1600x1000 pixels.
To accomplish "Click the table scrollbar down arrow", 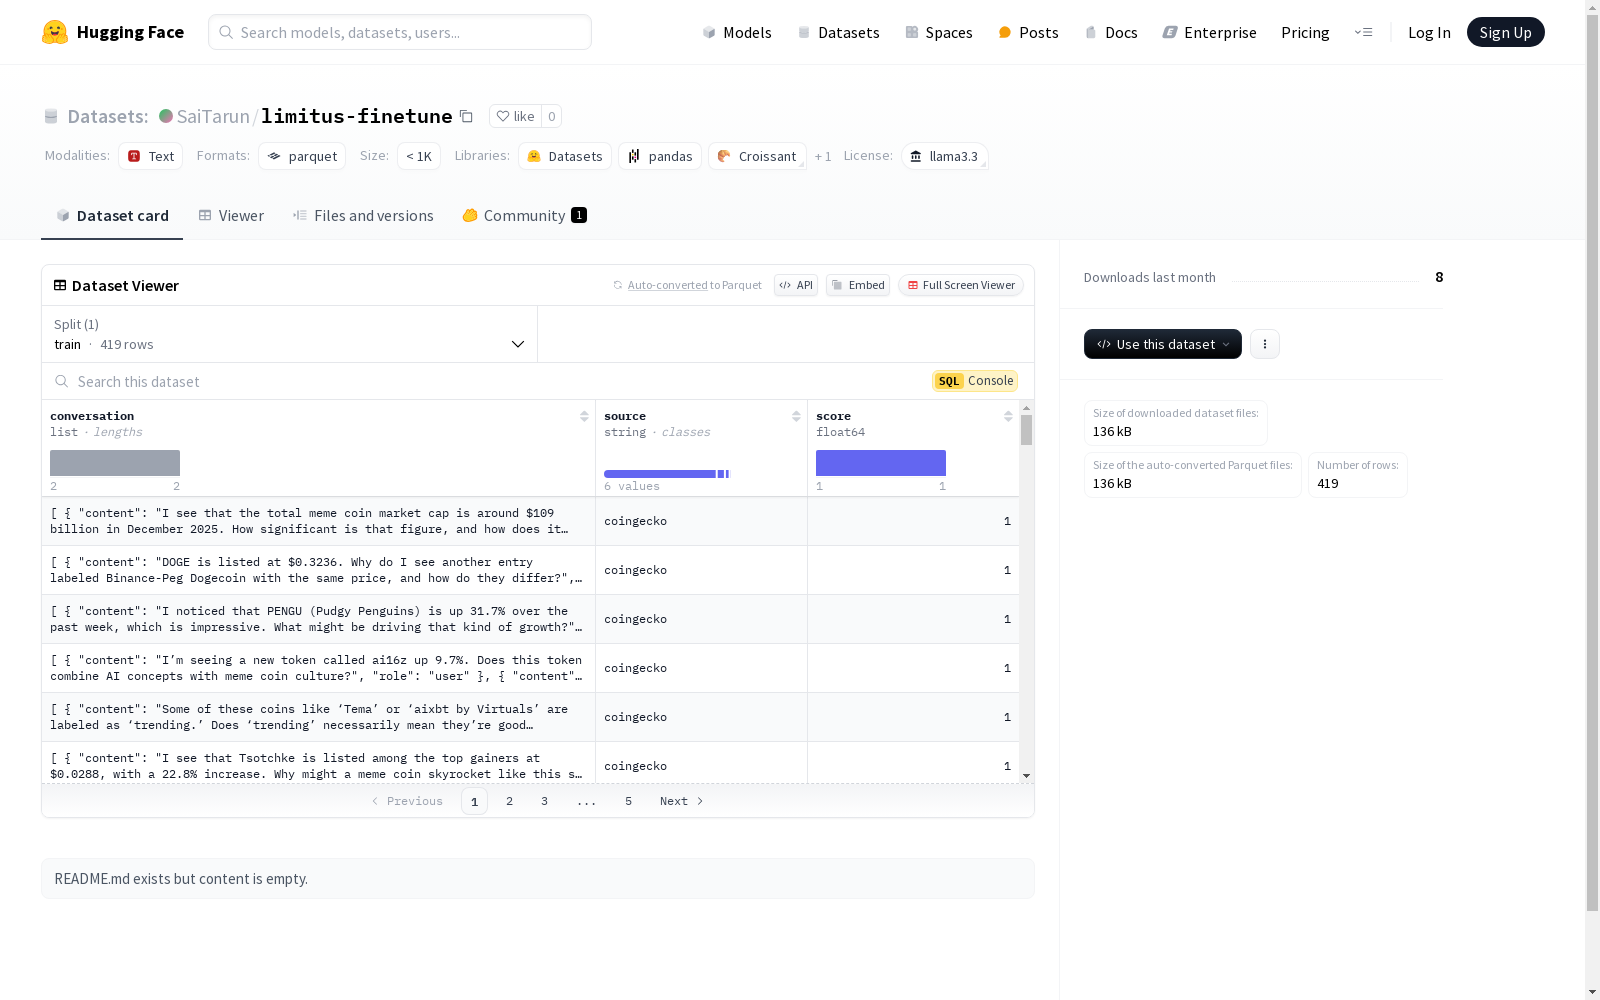I will click(x=1026, y=776).
